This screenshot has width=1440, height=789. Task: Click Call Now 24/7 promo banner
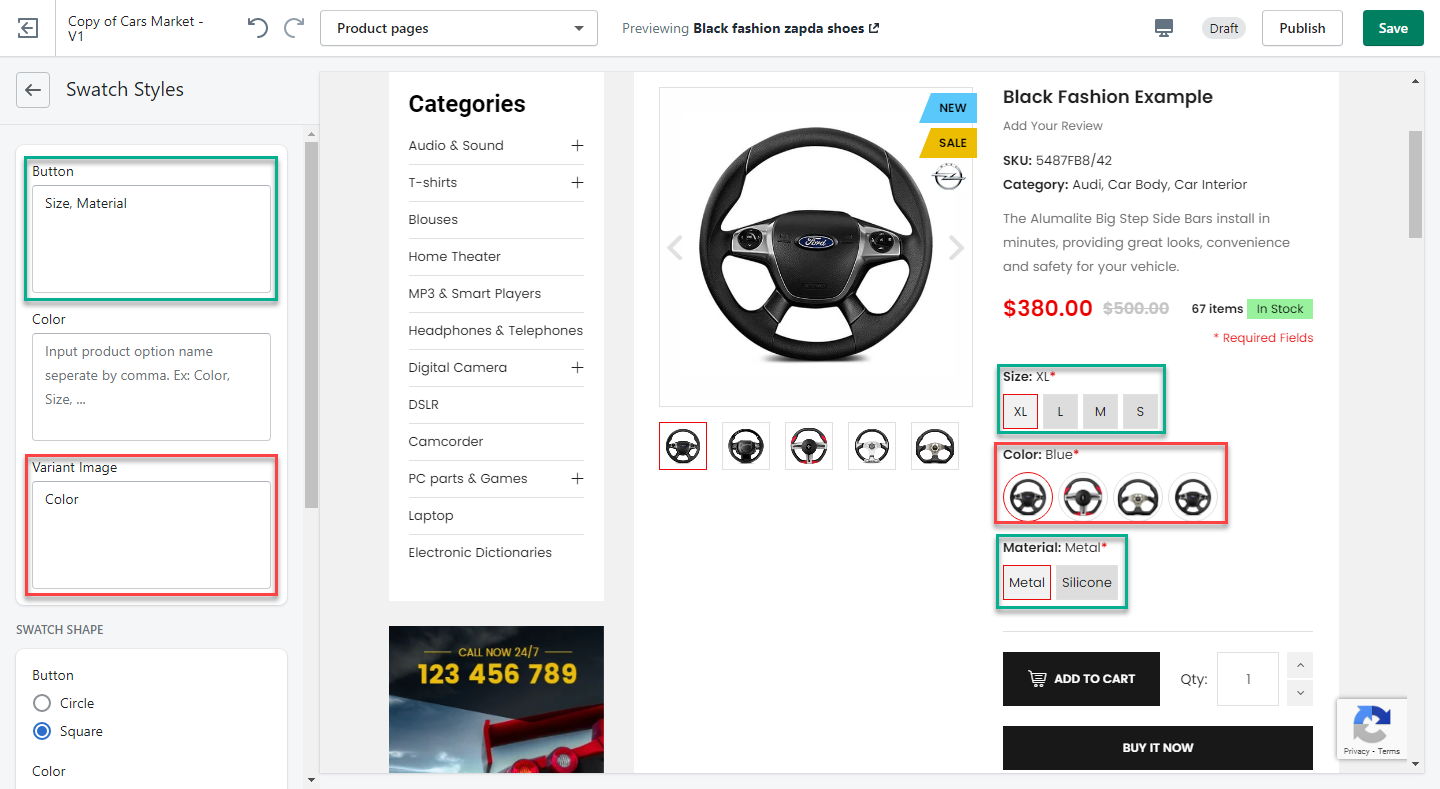(496, 699)
